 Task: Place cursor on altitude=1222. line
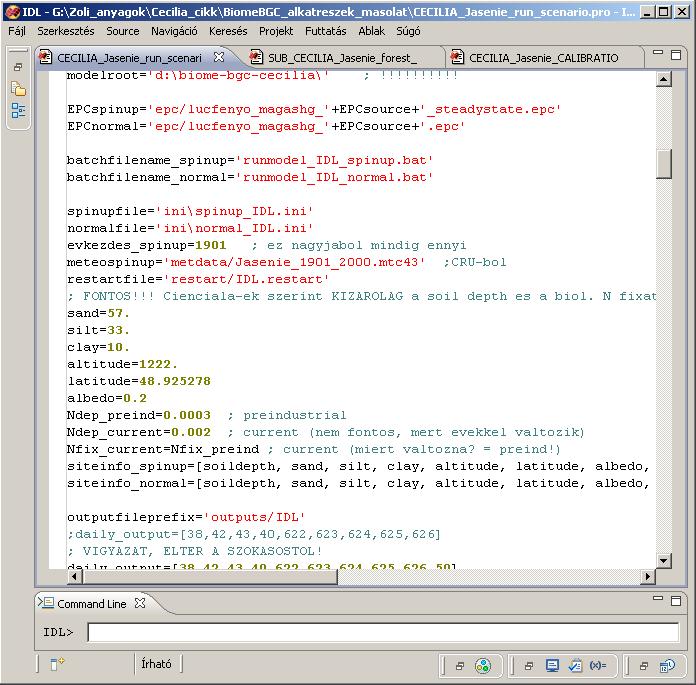click(123, 364)
